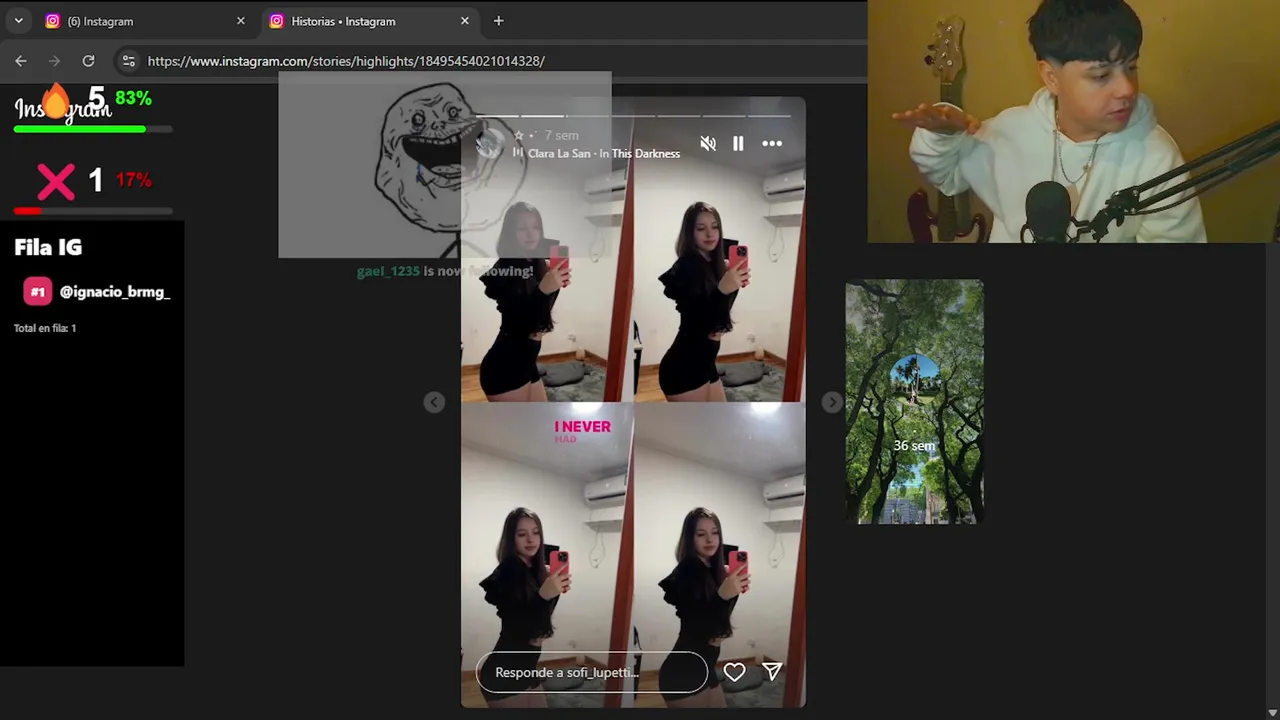Click the story progress bar at the top
The width and height of the screenshot is (1280, 720).
(633, 116)
